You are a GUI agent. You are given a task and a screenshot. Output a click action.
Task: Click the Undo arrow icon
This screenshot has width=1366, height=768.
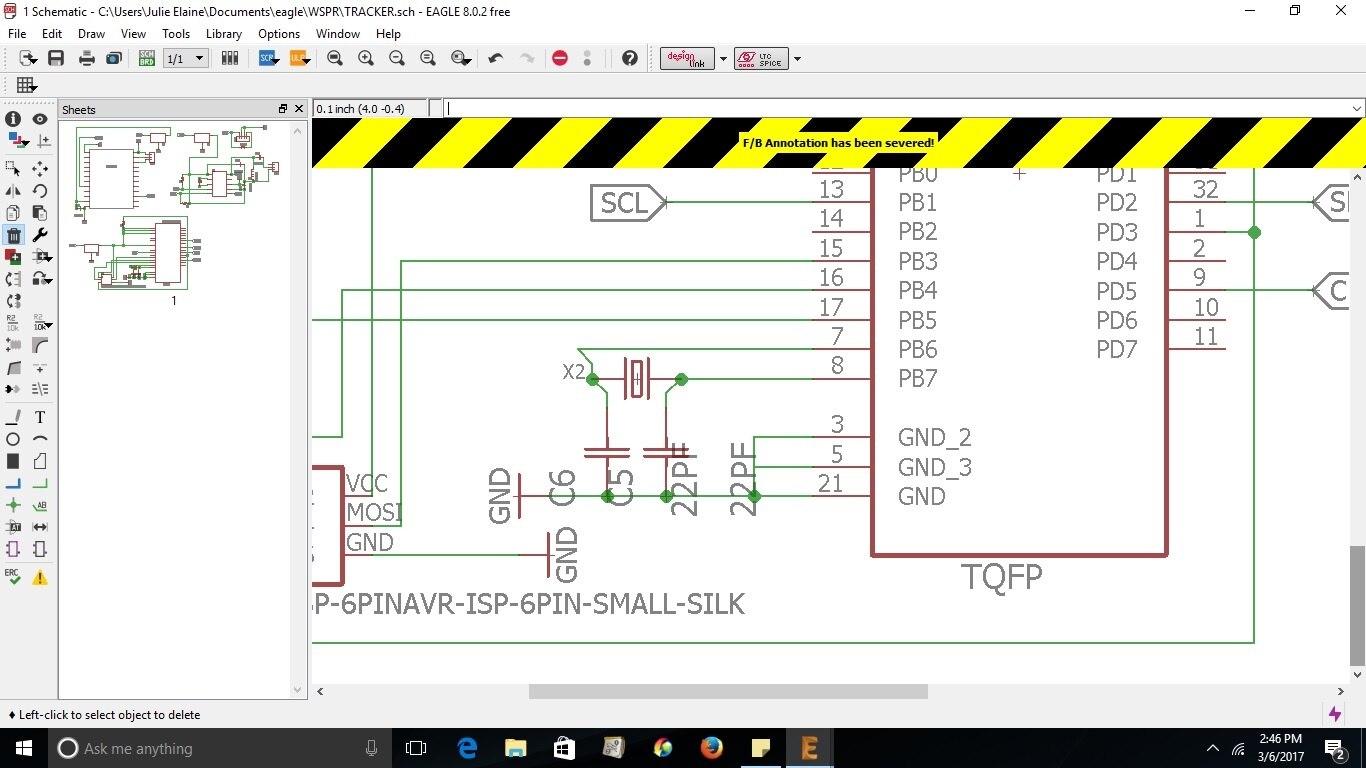(495, 59)
